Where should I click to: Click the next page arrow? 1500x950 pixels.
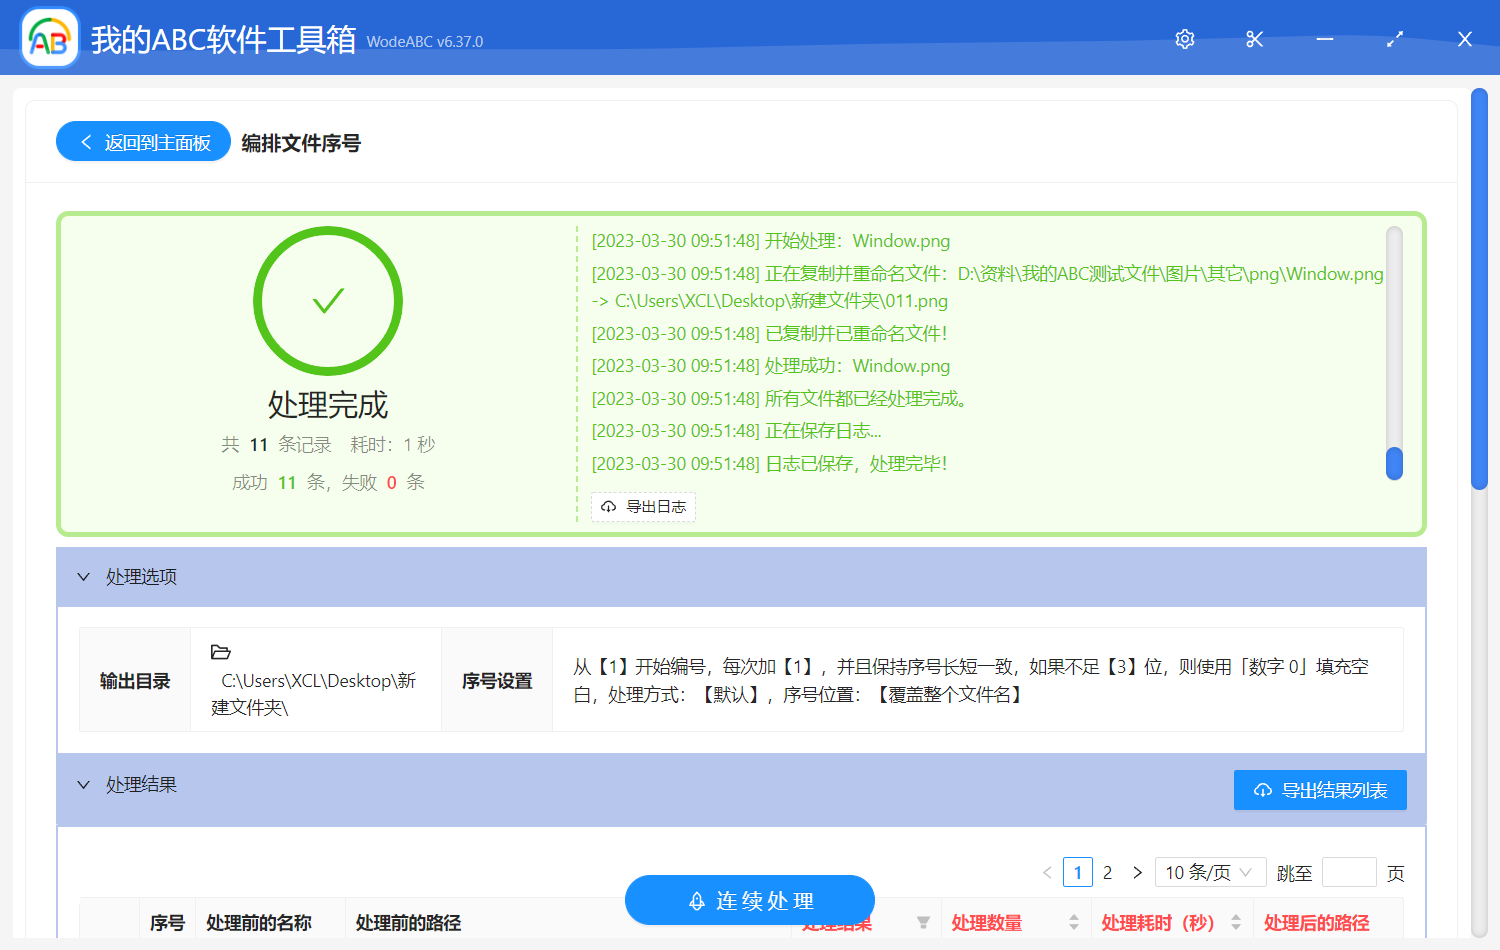1137,872
